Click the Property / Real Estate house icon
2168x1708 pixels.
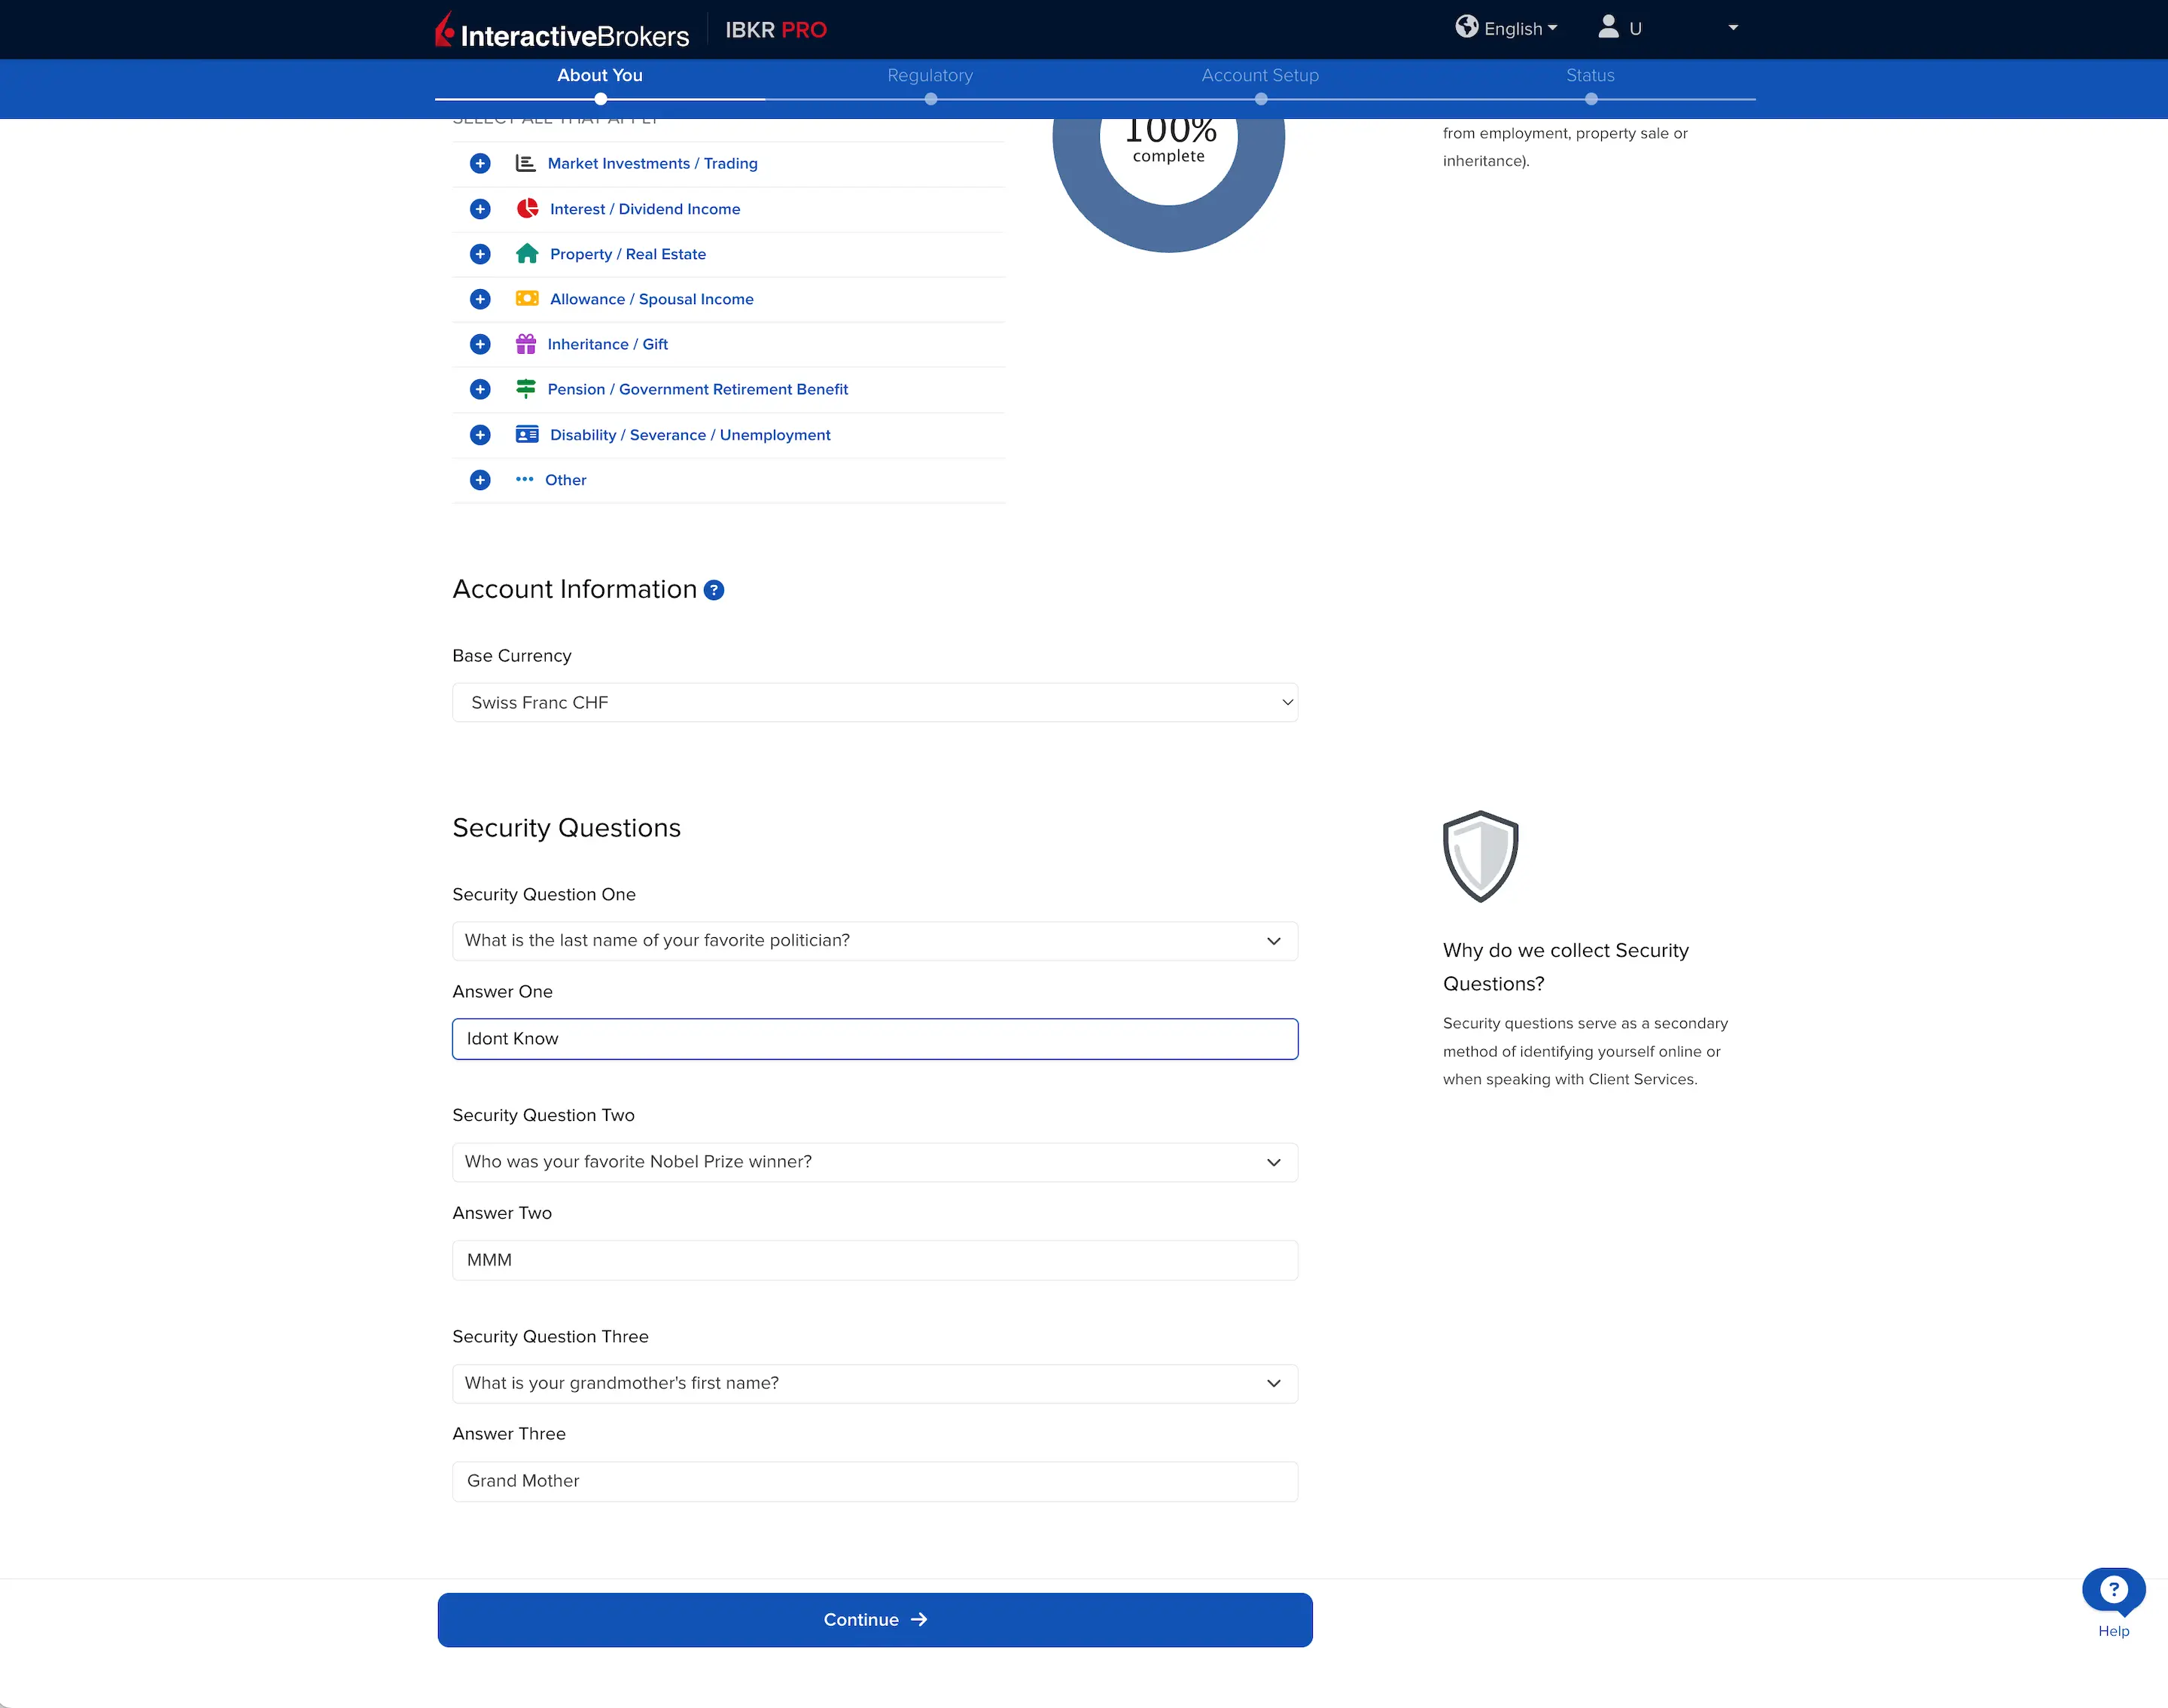527,254
